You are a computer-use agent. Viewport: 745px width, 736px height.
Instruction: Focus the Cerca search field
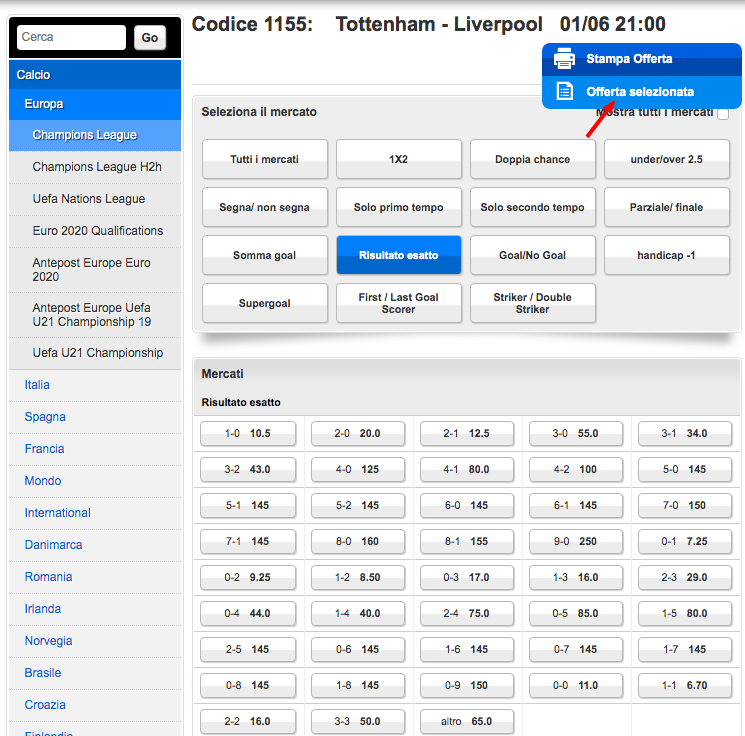click(72, 38)
